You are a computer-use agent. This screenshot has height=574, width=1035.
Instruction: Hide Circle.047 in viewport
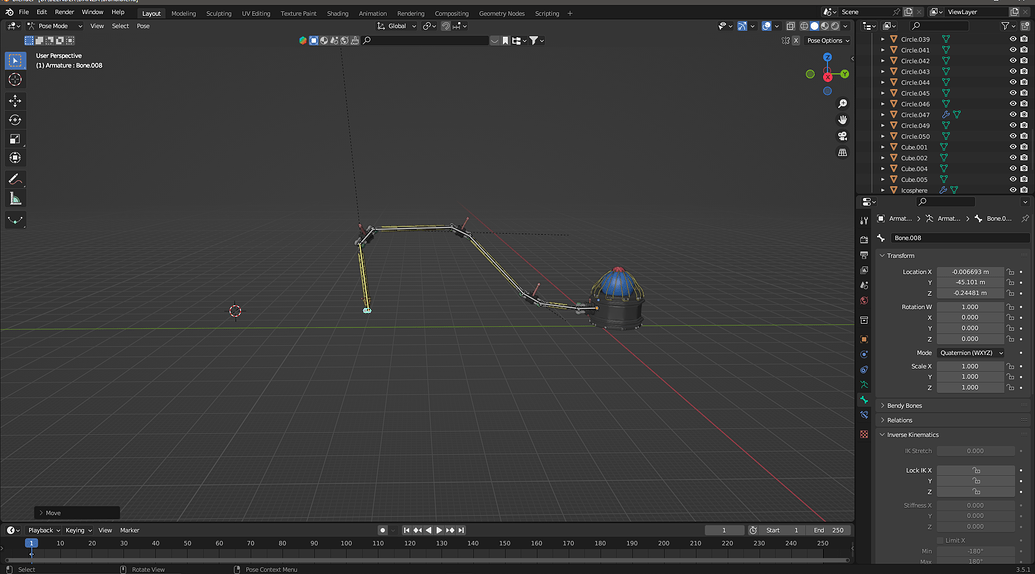point(1013,115)
